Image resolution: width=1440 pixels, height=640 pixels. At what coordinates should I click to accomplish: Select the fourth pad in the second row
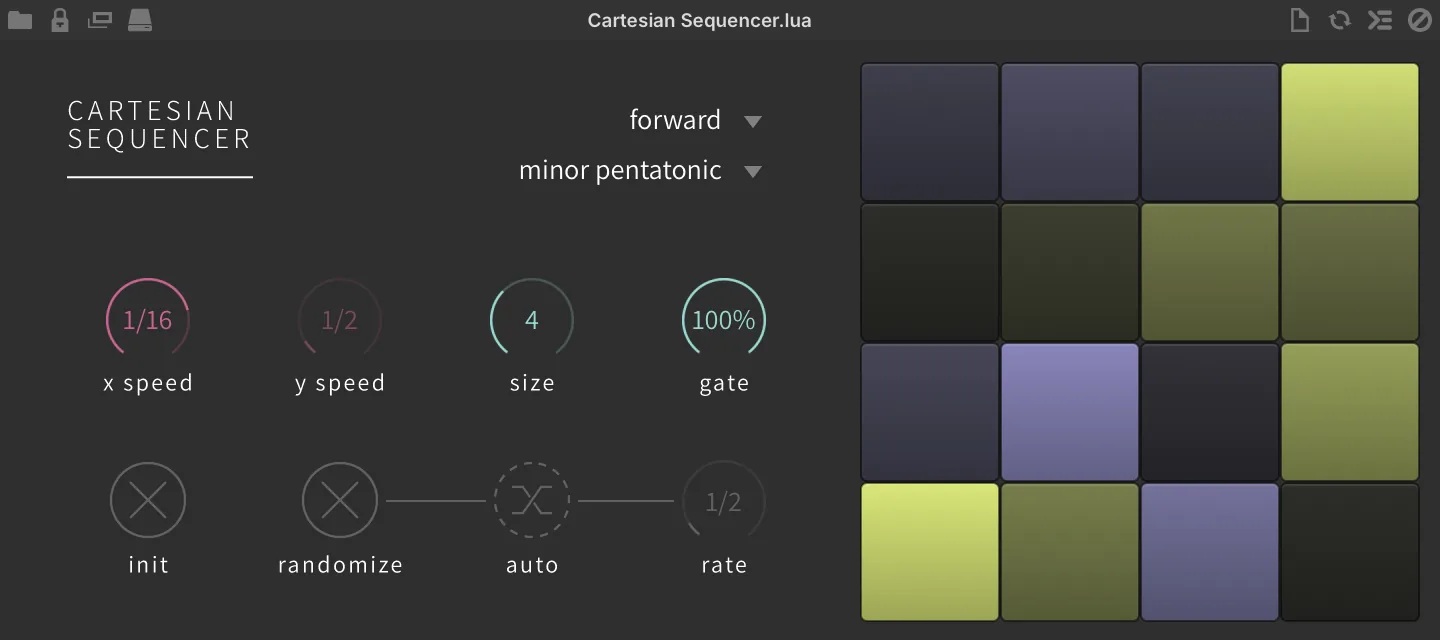point(1350,272)
